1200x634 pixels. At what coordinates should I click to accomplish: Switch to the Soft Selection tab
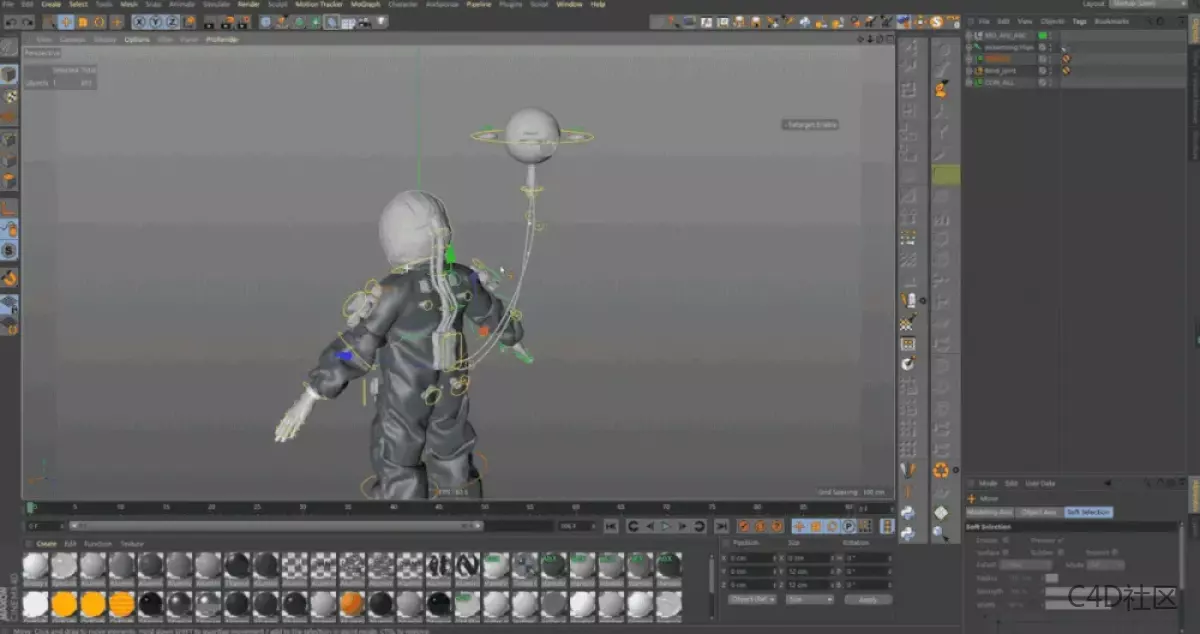coord(1088,512)
